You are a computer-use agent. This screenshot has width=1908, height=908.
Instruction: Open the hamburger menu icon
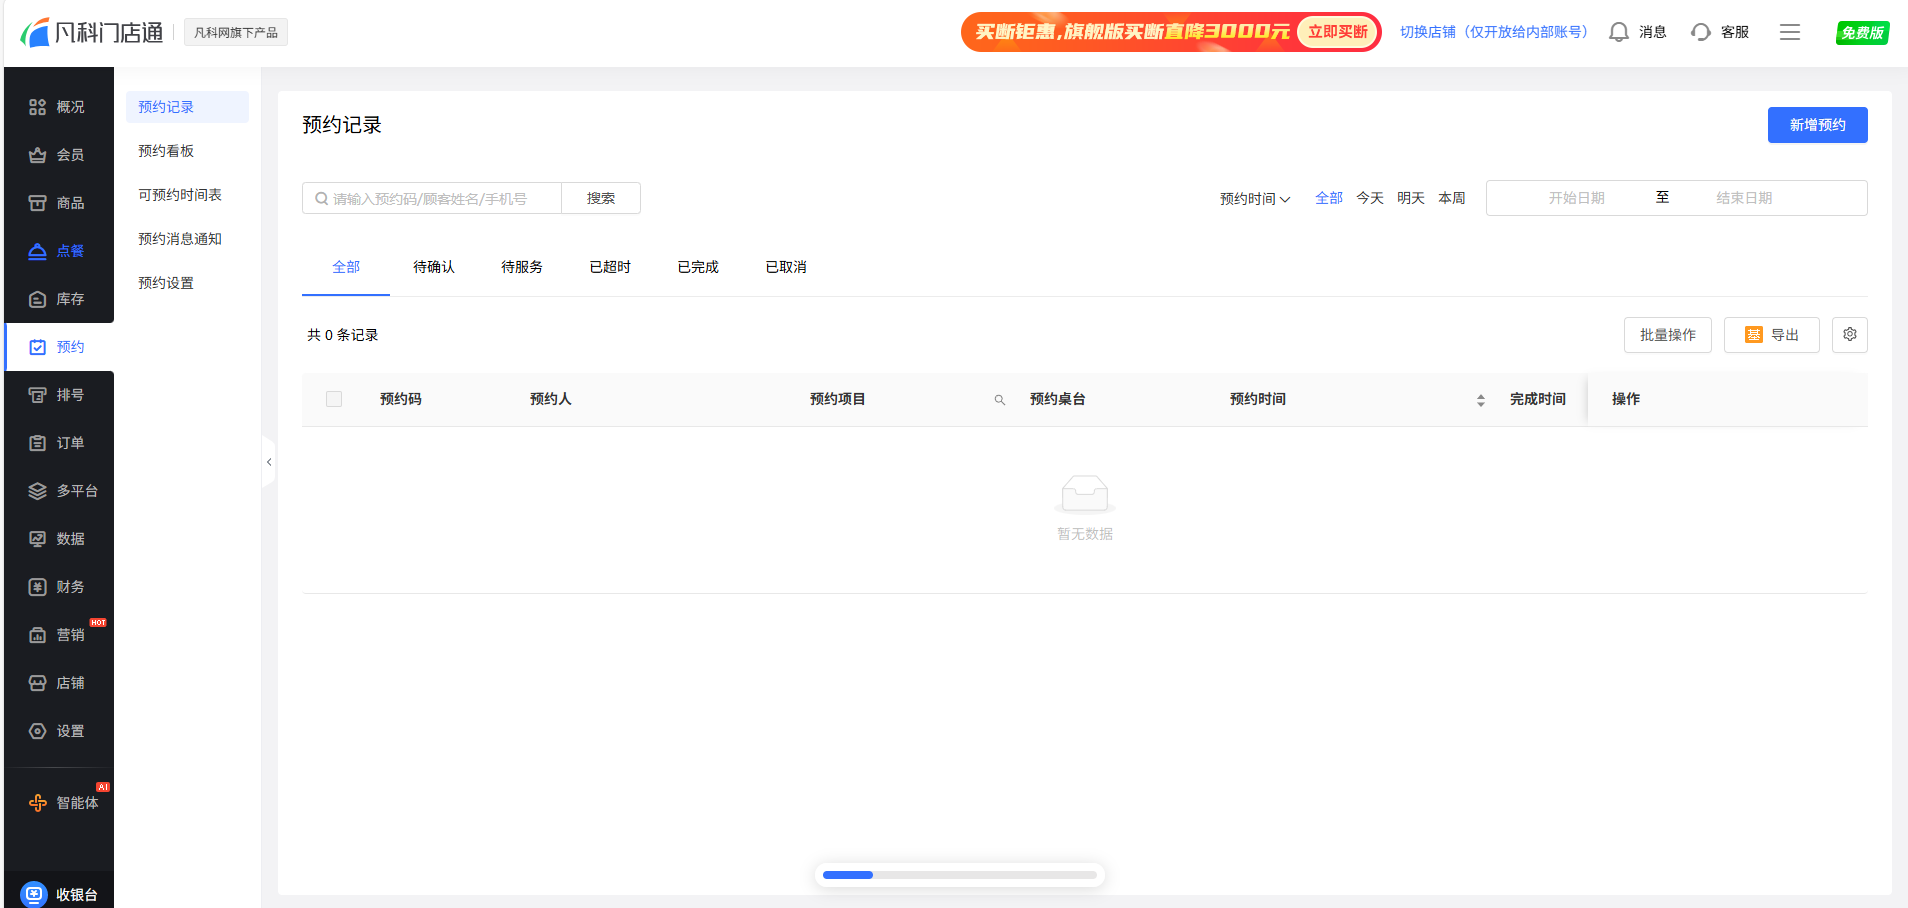[1789, 32]
